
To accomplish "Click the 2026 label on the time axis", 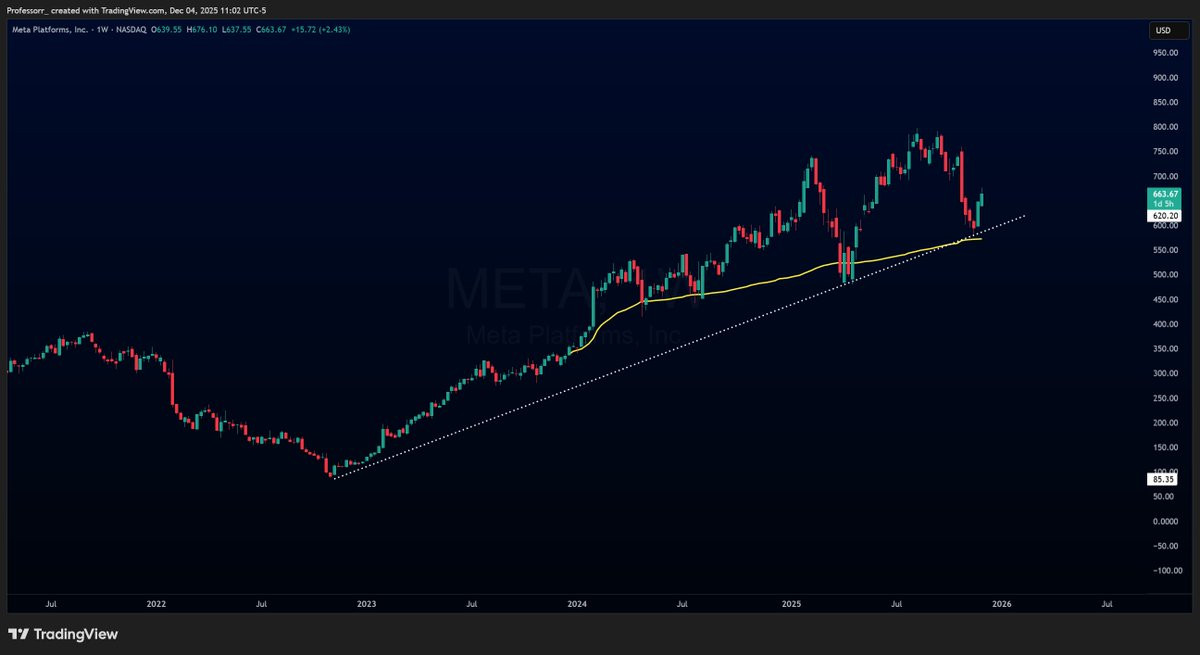I will tap(1002, 604).
